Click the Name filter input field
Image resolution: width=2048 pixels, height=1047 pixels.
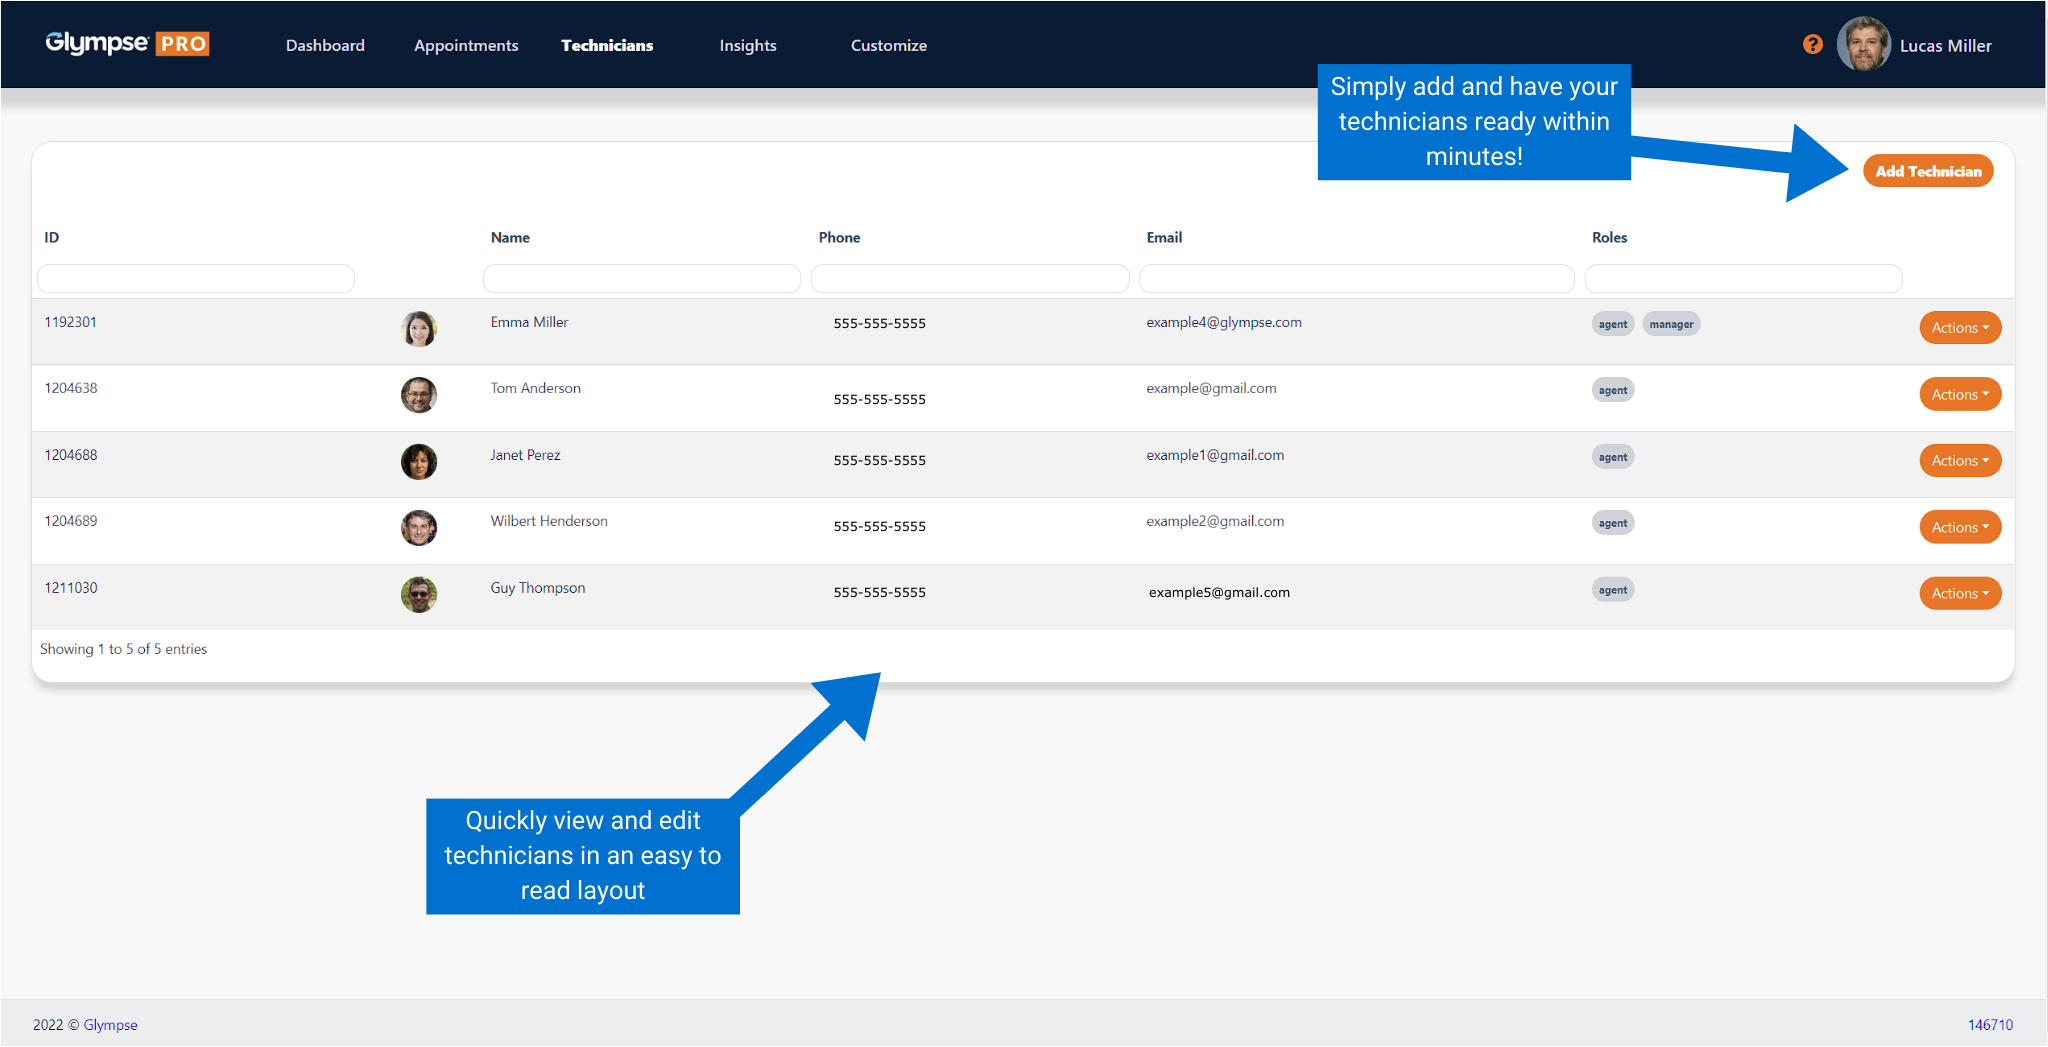coord(641,279)
